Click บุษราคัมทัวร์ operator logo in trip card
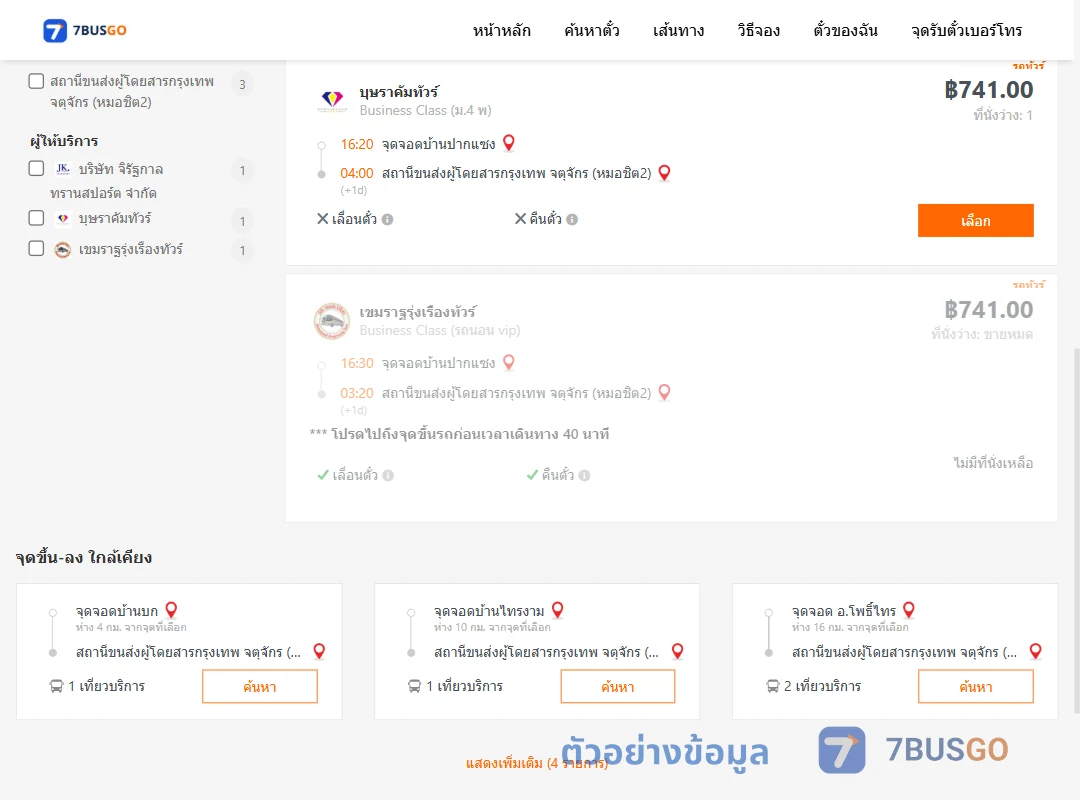This screenshot has height=800, width=1080. coord(333,101)
